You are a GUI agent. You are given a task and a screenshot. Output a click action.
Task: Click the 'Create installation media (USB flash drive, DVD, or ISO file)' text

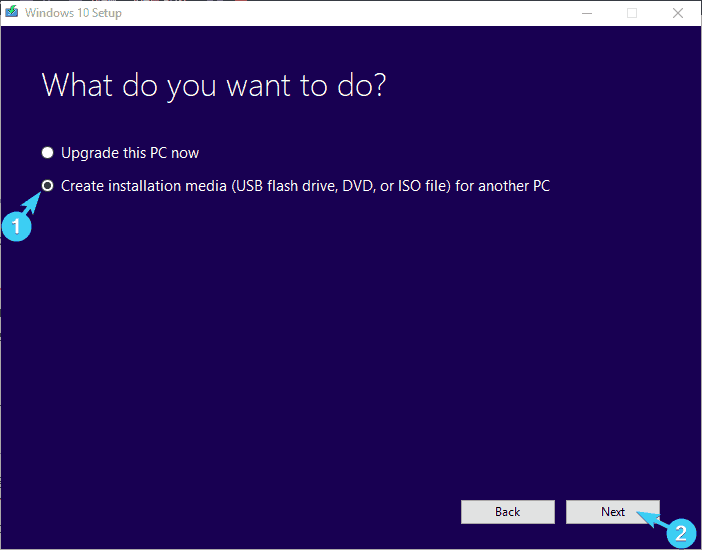256,186
